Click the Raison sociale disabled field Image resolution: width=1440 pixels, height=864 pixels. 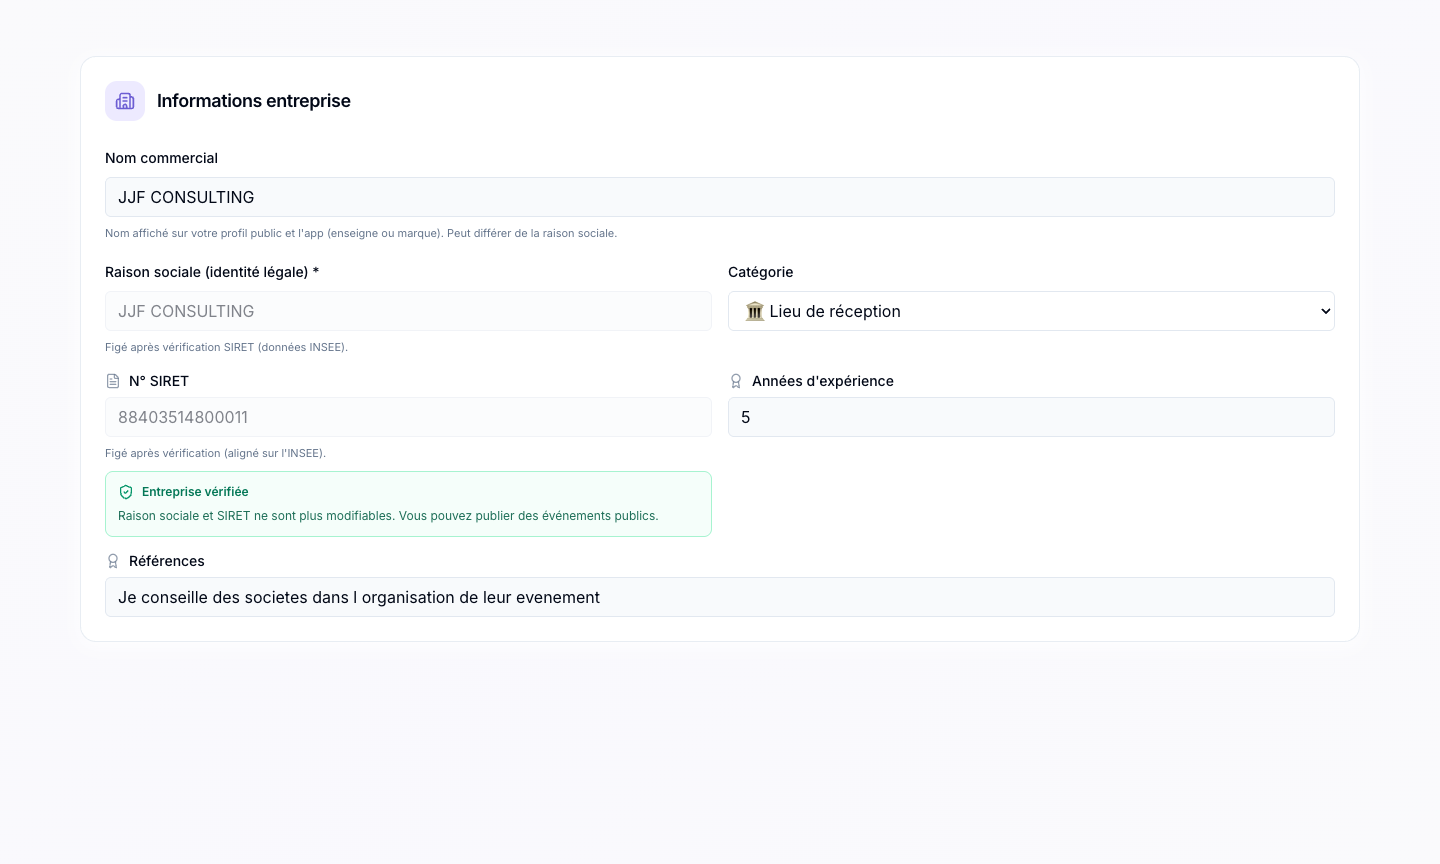408,311
